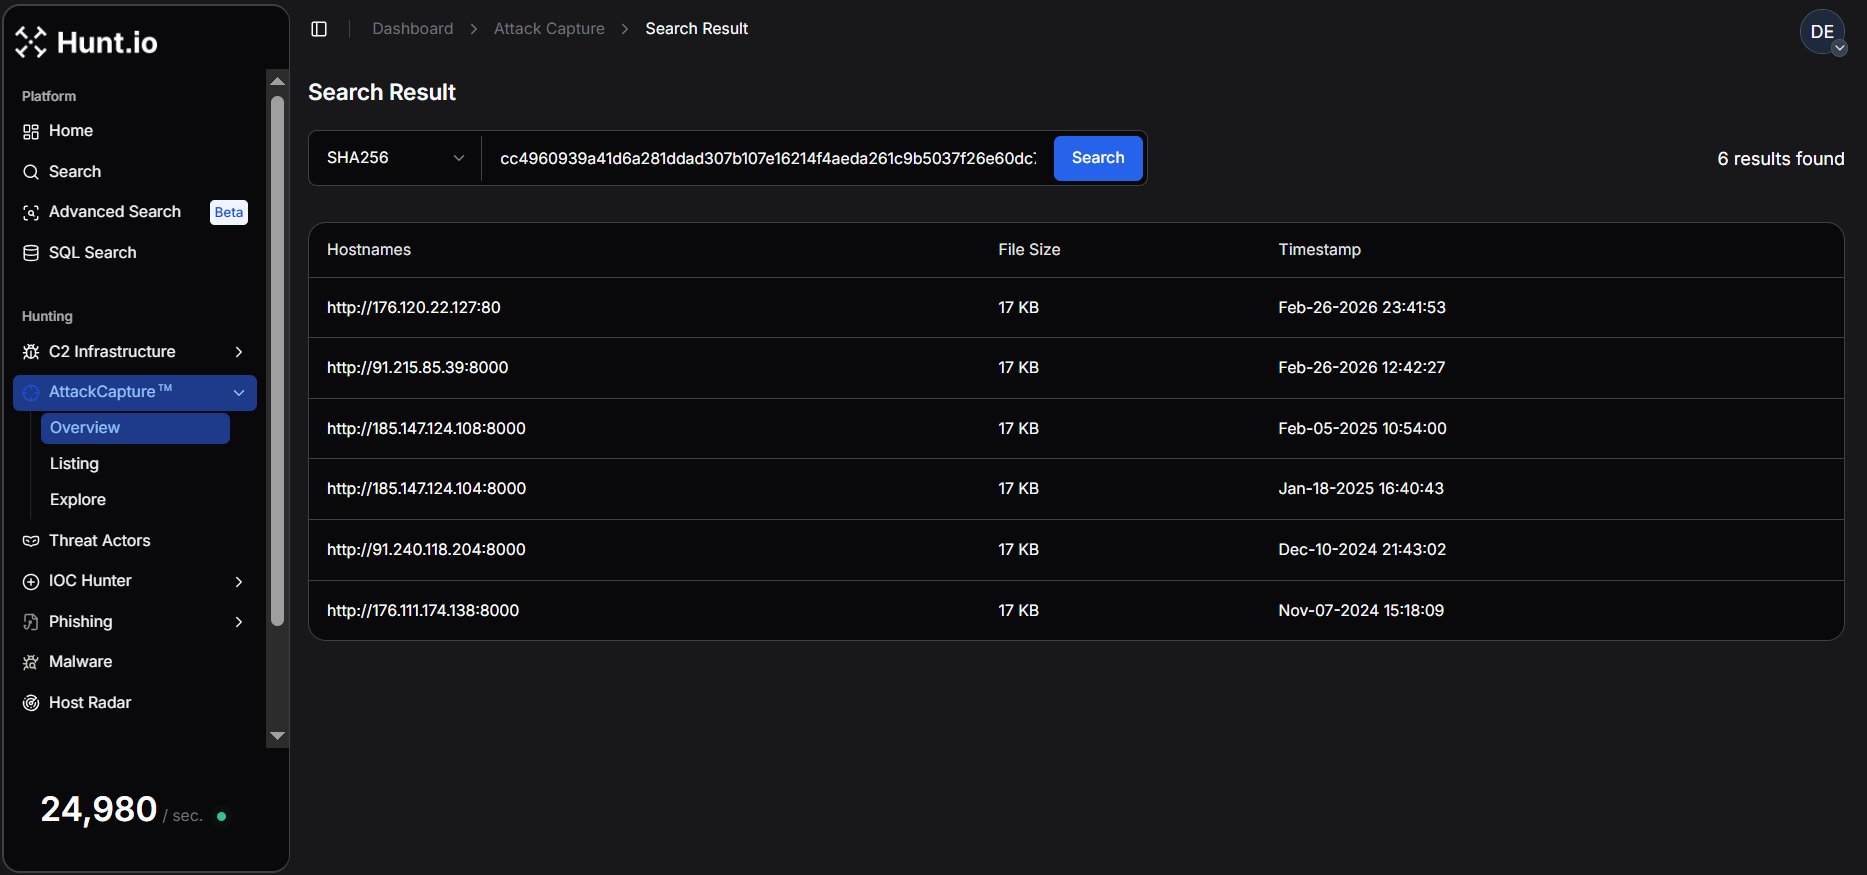This screenshot has width=1867, height=875.
Task: Click the green live status dot
Action: [221, 817]
